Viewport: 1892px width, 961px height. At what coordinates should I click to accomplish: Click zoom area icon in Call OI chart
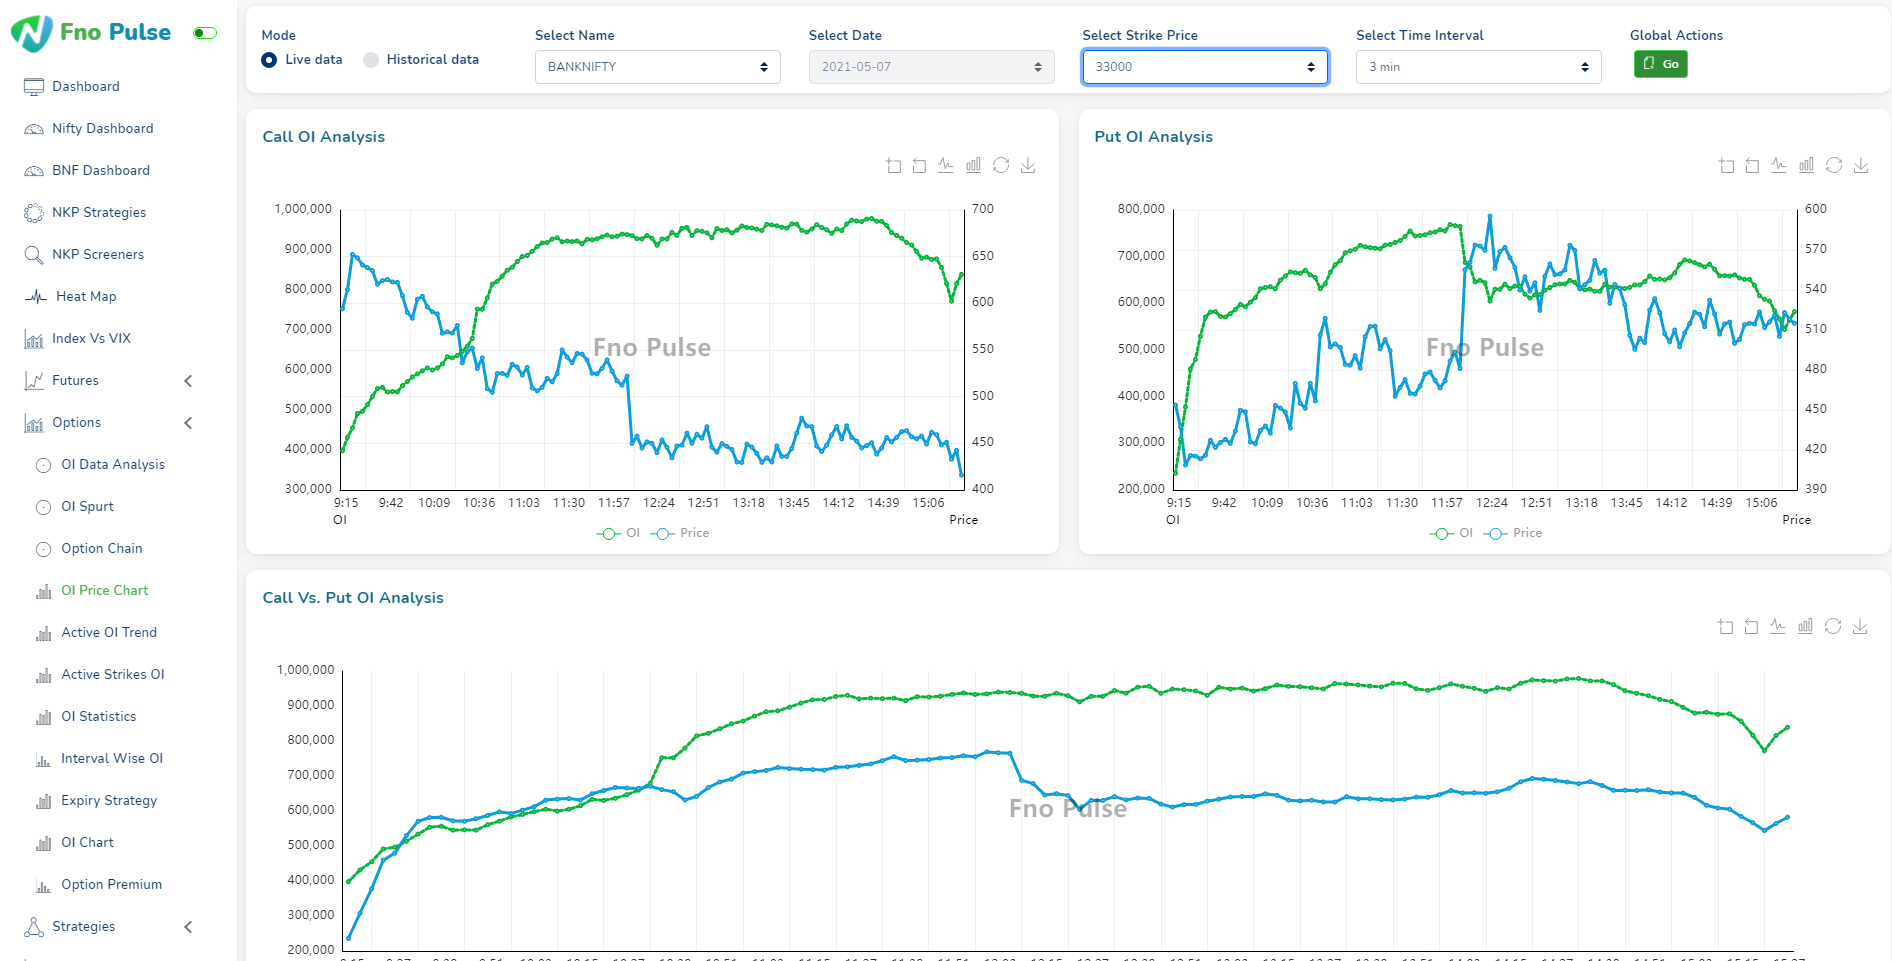click(x=893, y=165)
